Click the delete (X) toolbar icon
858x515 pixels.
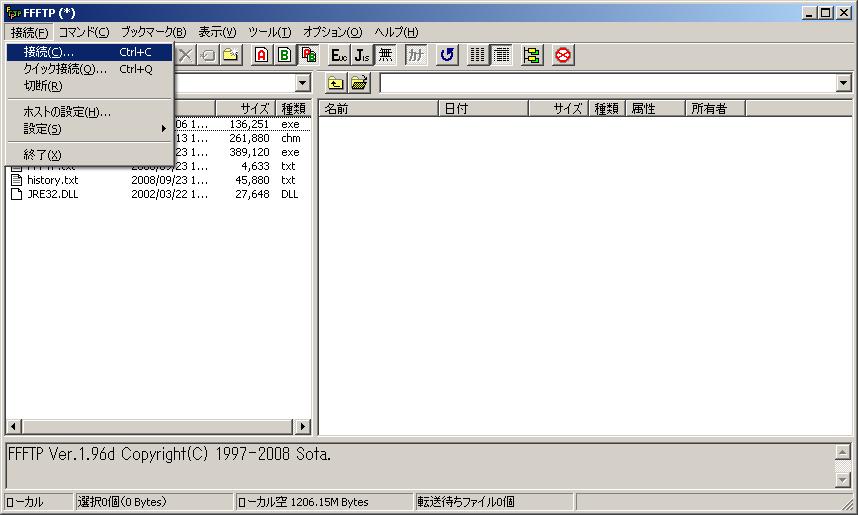(x=185, y=55)
